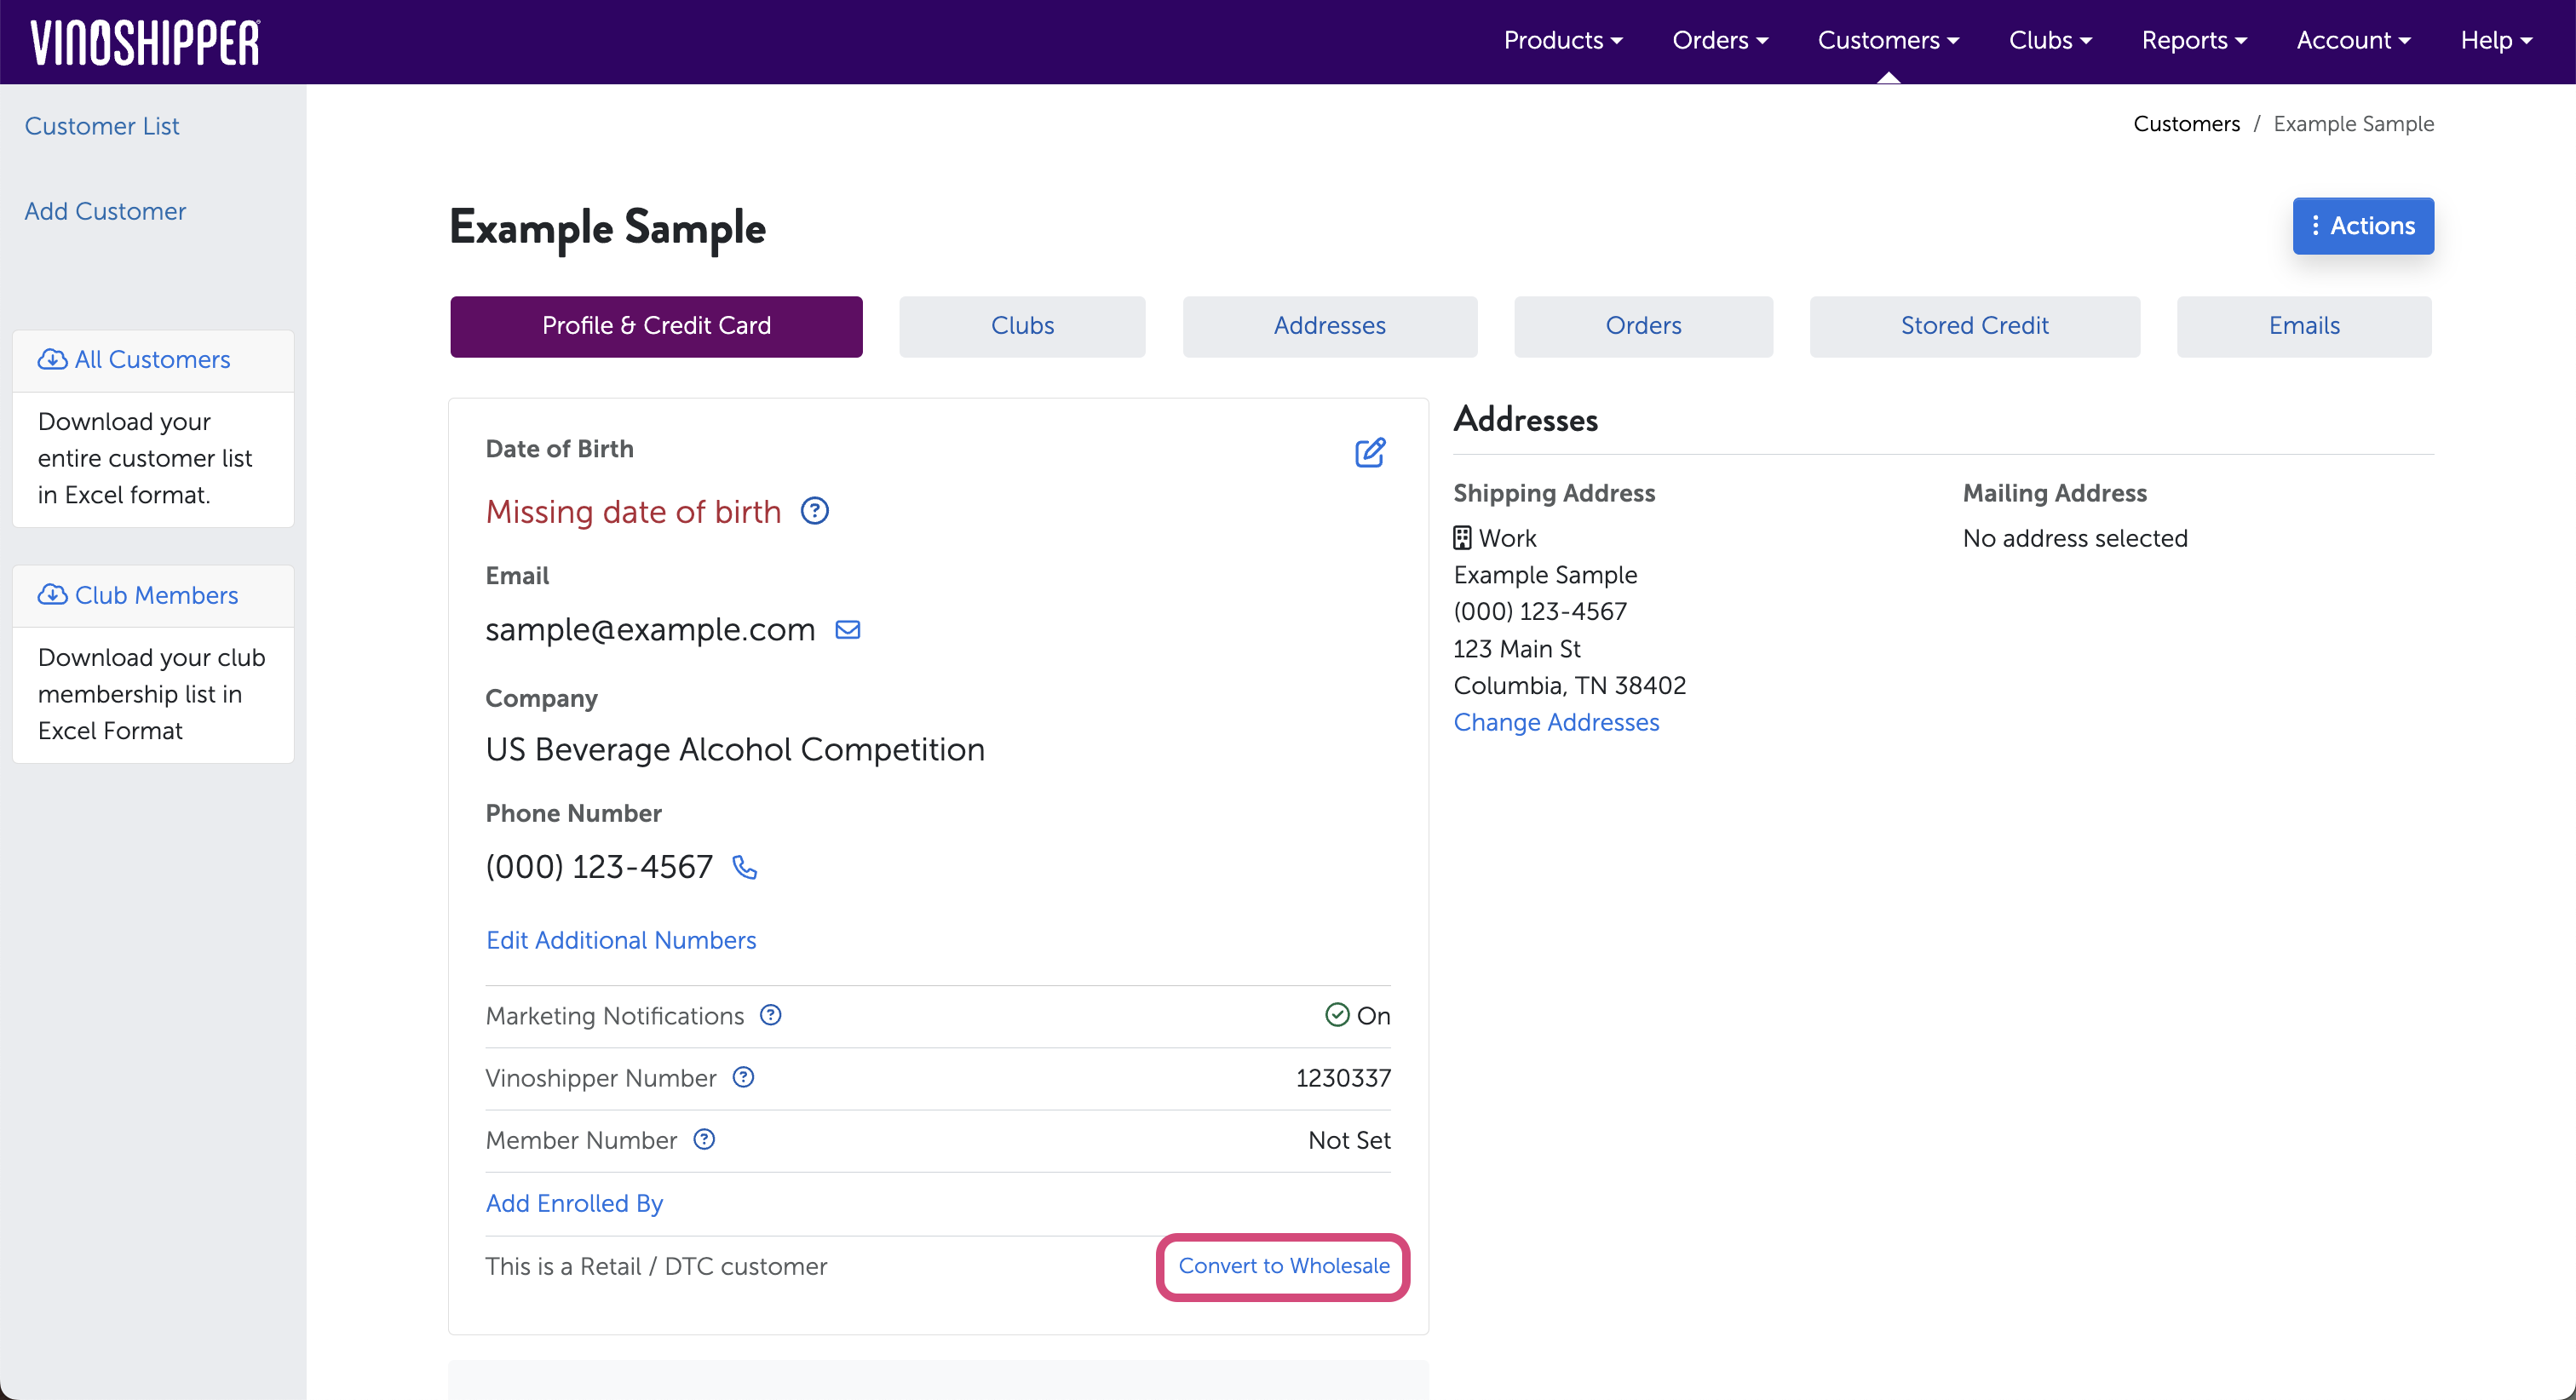Open the Reports dropdown in navbar

click(2194, 40)
